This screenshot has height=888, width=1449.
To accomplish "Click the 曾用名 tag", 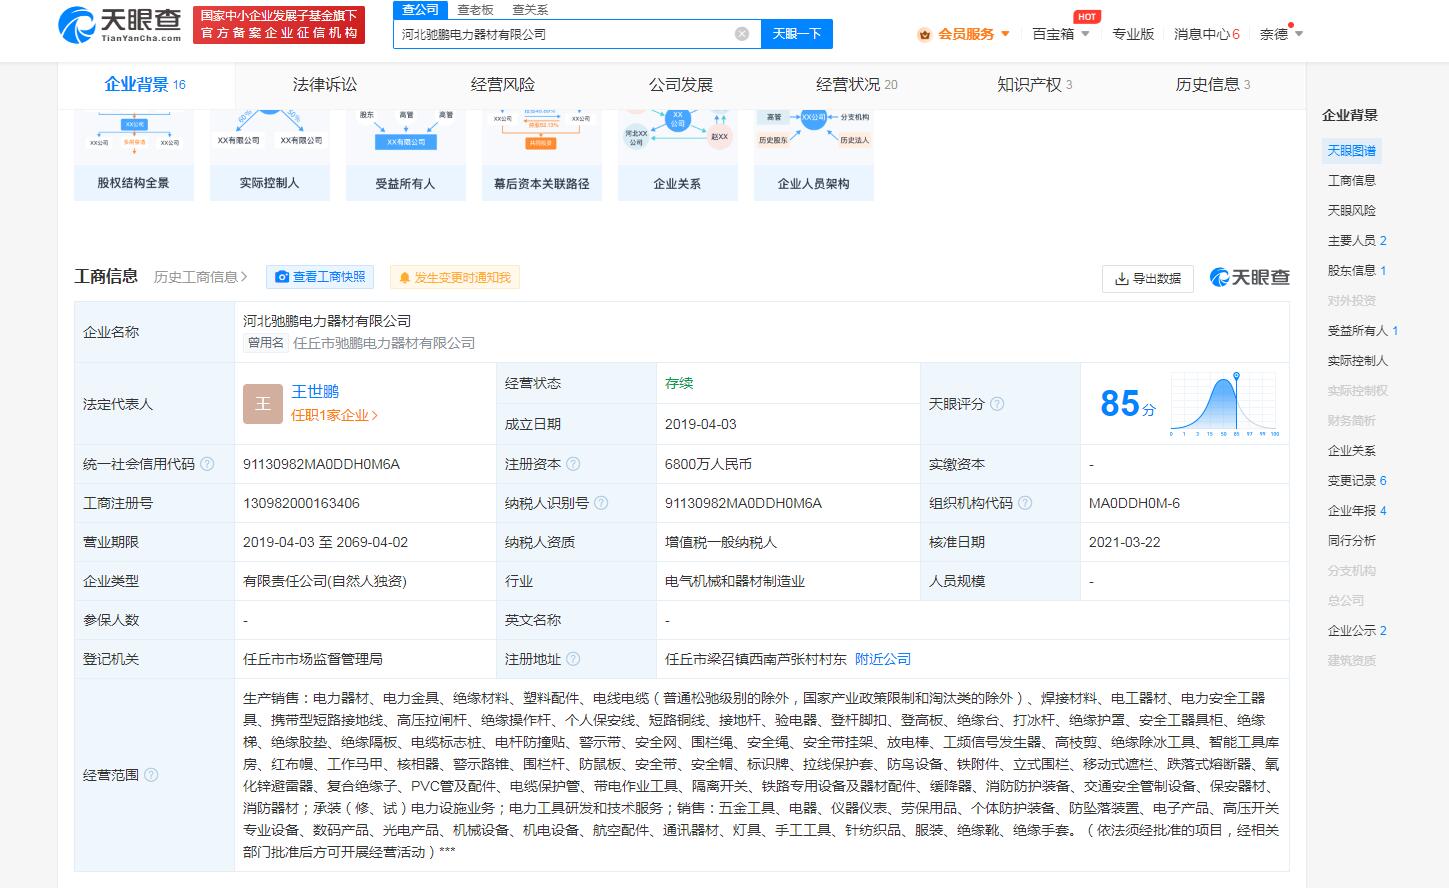I will tap(266, 343).
